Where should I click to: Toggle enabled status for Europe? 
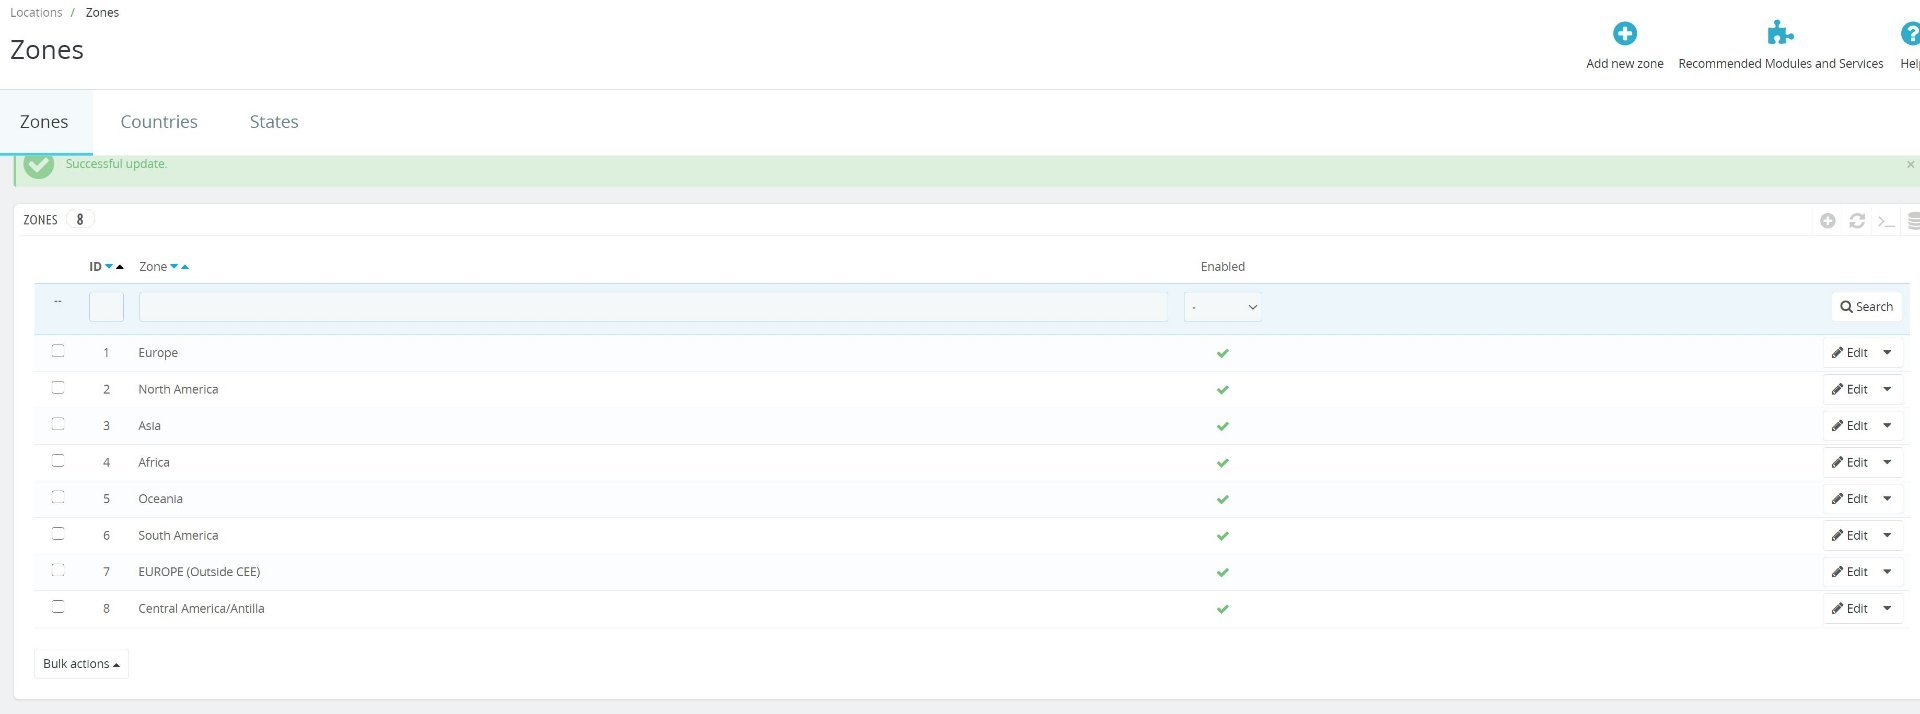pos(1222,353)
